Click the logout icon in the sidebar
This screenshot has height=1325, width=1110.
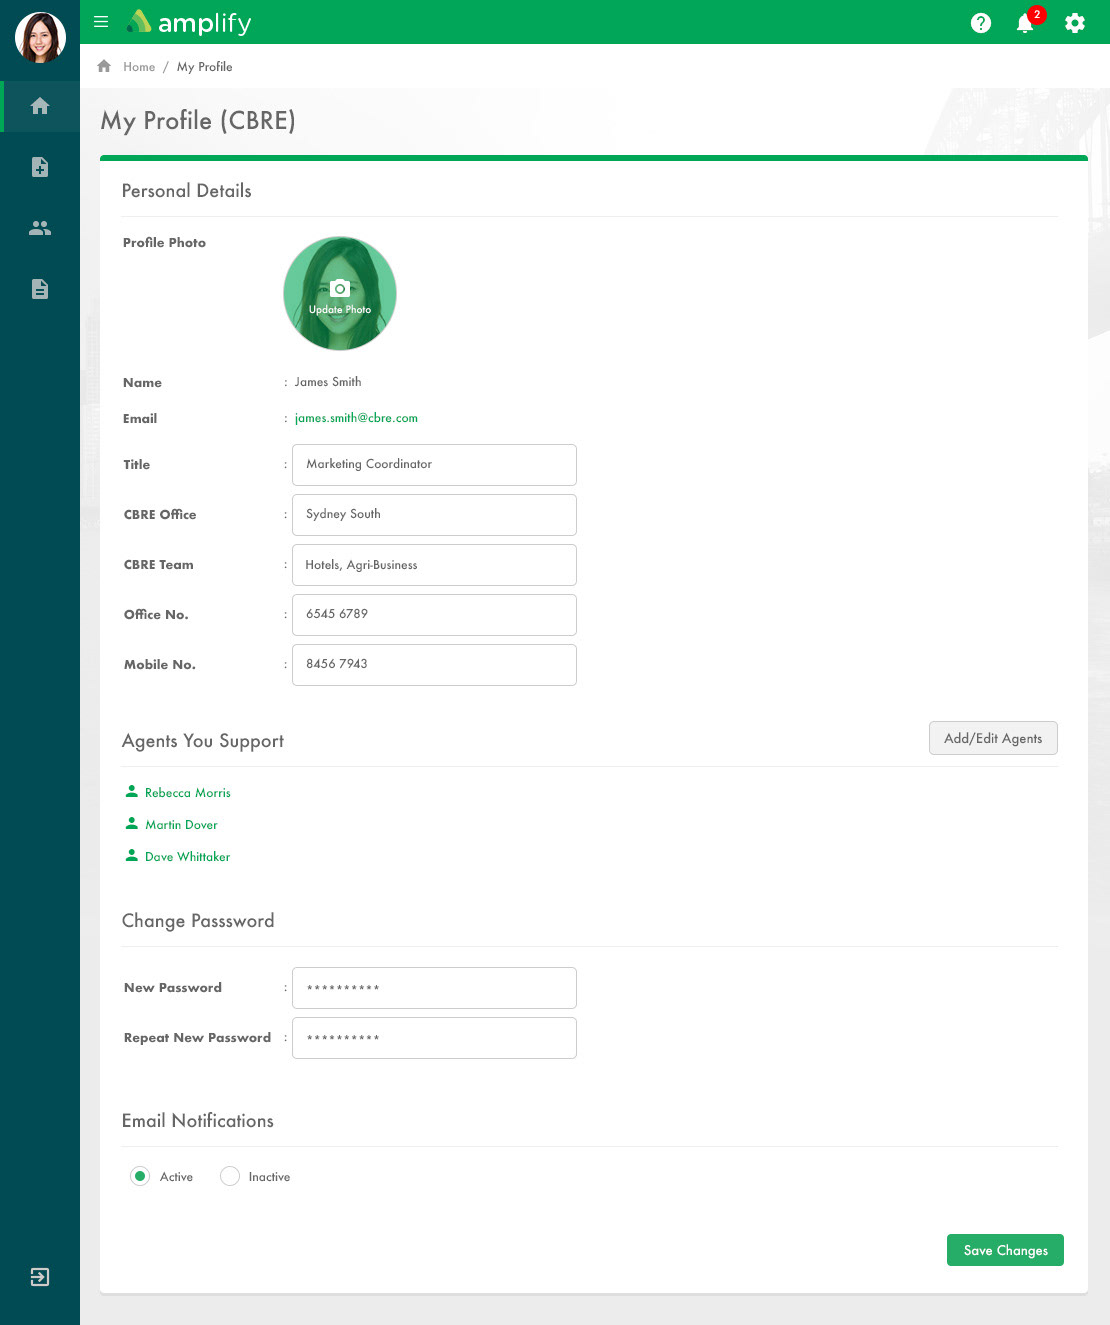tap(40, 1277)
